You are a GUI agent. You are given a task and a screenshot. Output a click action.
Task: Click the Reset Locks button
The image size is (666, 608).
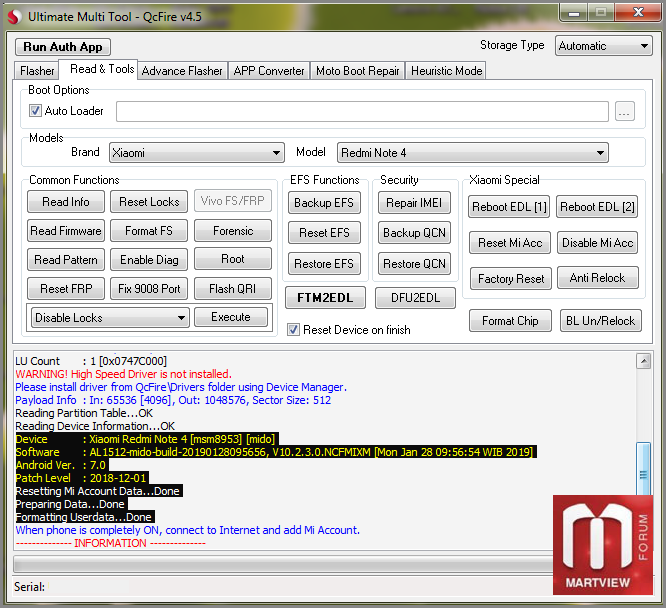pyautogui.click(x=149, y=202)
